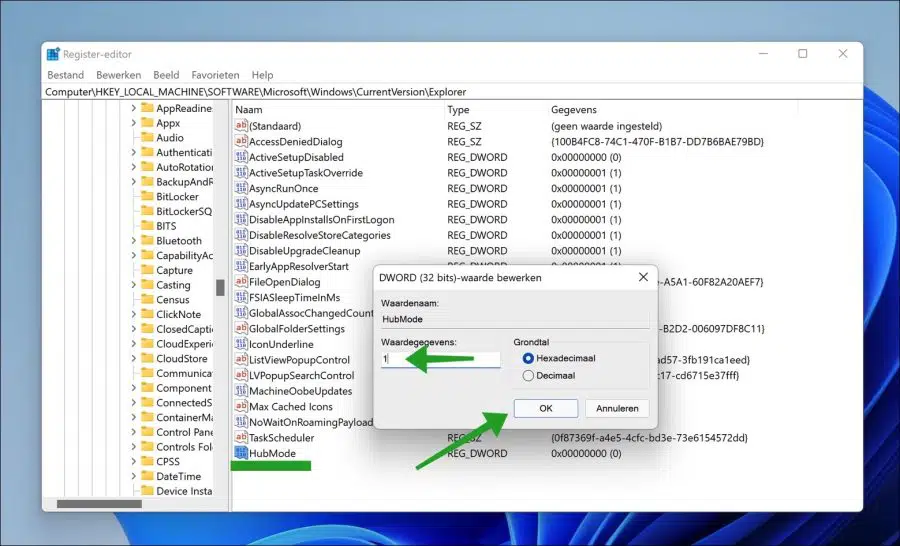This screenshot has height=546, width=900.
Task: Select the CPSS tree item
Action: click(168, 462)
